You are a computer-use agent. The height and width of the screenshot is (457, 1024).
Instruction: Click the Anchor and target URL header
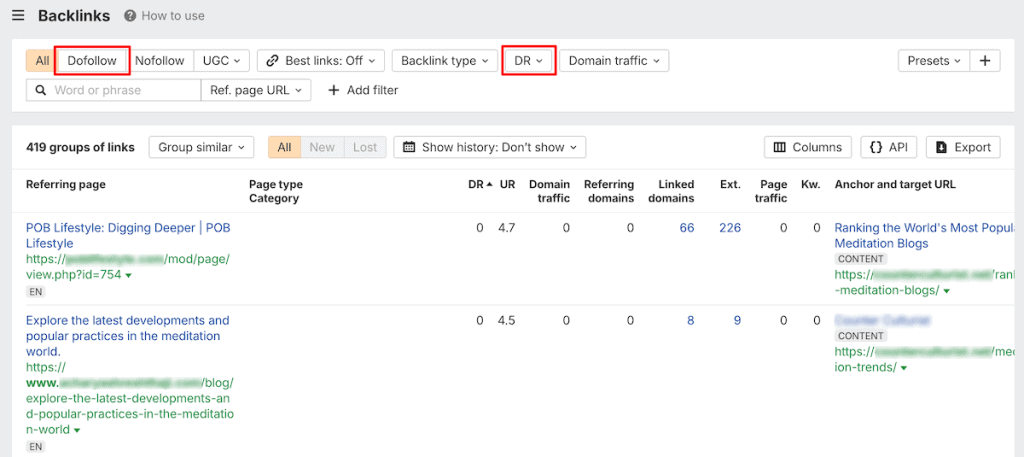(895, 185)
